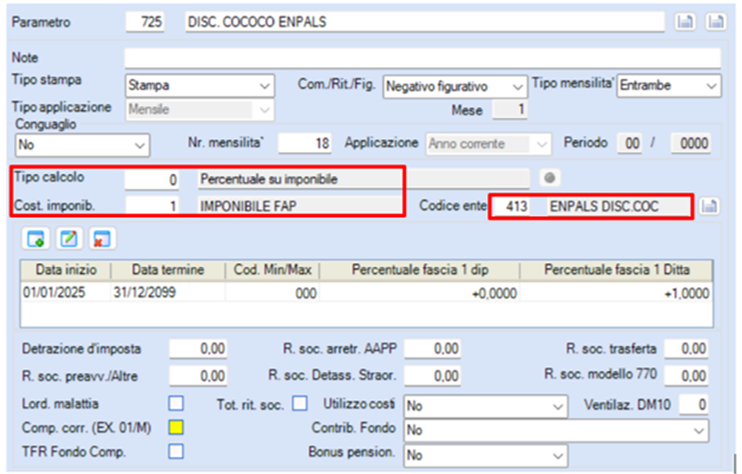The image size is (742, 474).
Task: Click the Data inizio column header
Action: pos(66,270)
